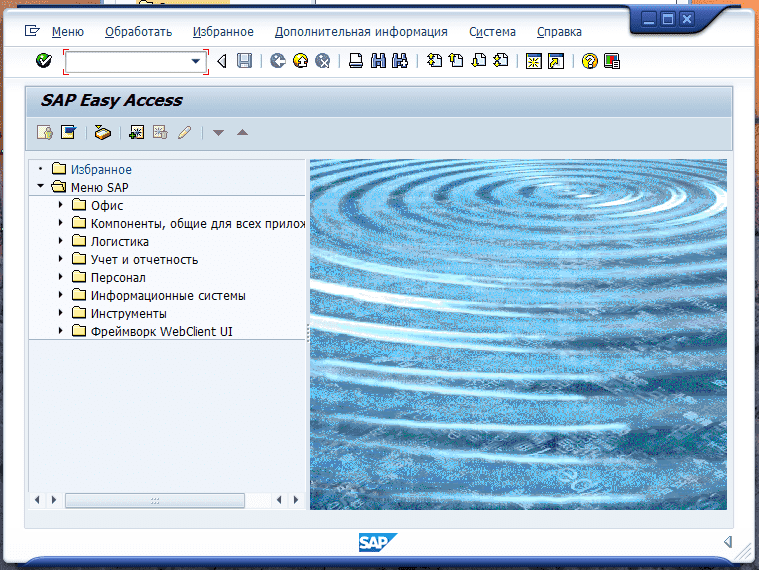This screenshot has width=759, height=570.
Task: Click Delete Favorites icon
Action: tap(160, 132)
